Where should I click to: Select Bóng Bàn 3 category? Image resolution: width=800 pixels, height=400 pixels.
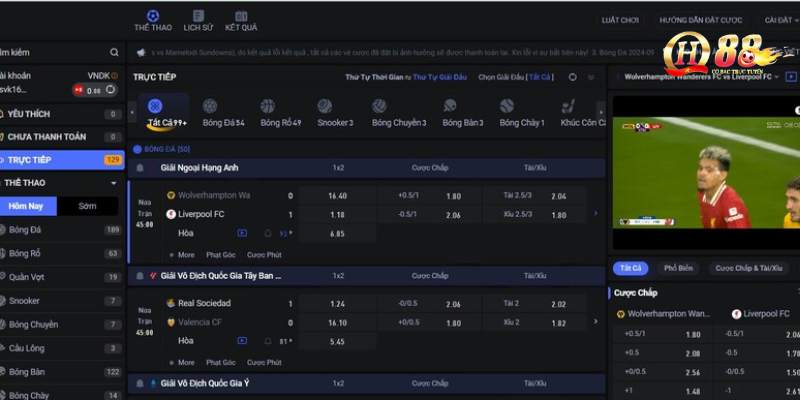coord(462,113)
